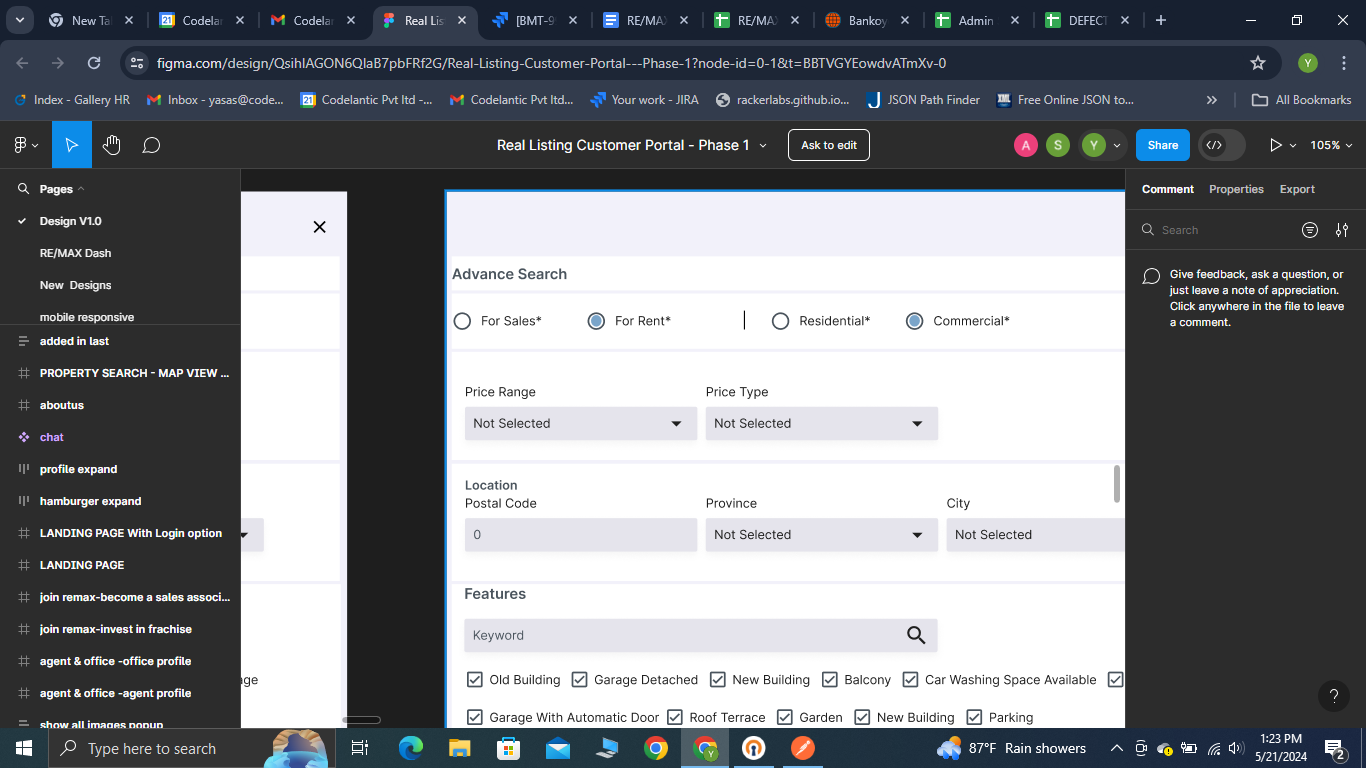Open Windows Start menu
Screen dimensions: 1366x768
click(x=23, y=748)
